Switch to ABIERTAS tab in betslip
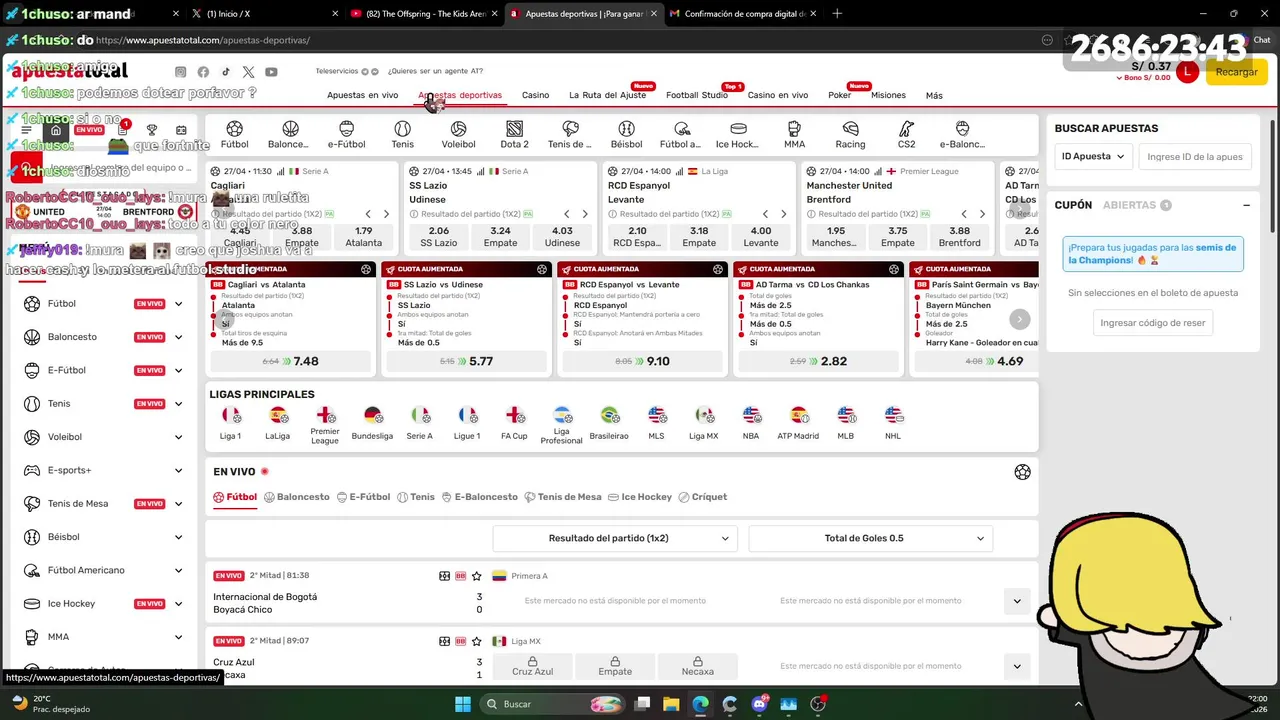 [x=1137, y=205]
